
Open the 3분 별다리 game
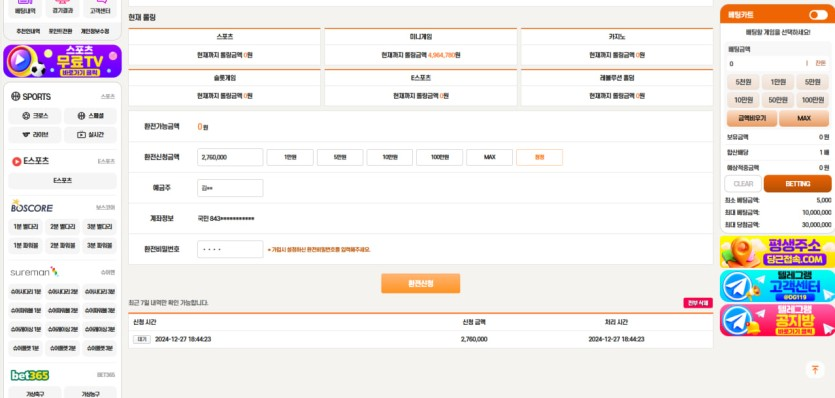pos(99,227)
